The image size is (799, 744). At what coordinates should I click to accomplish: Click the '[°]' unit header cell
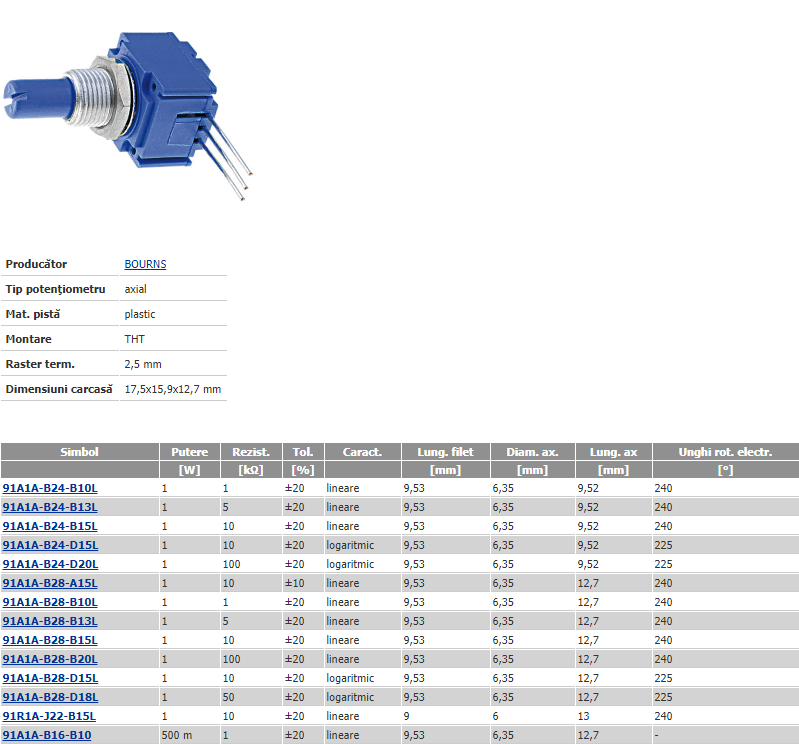726,470
